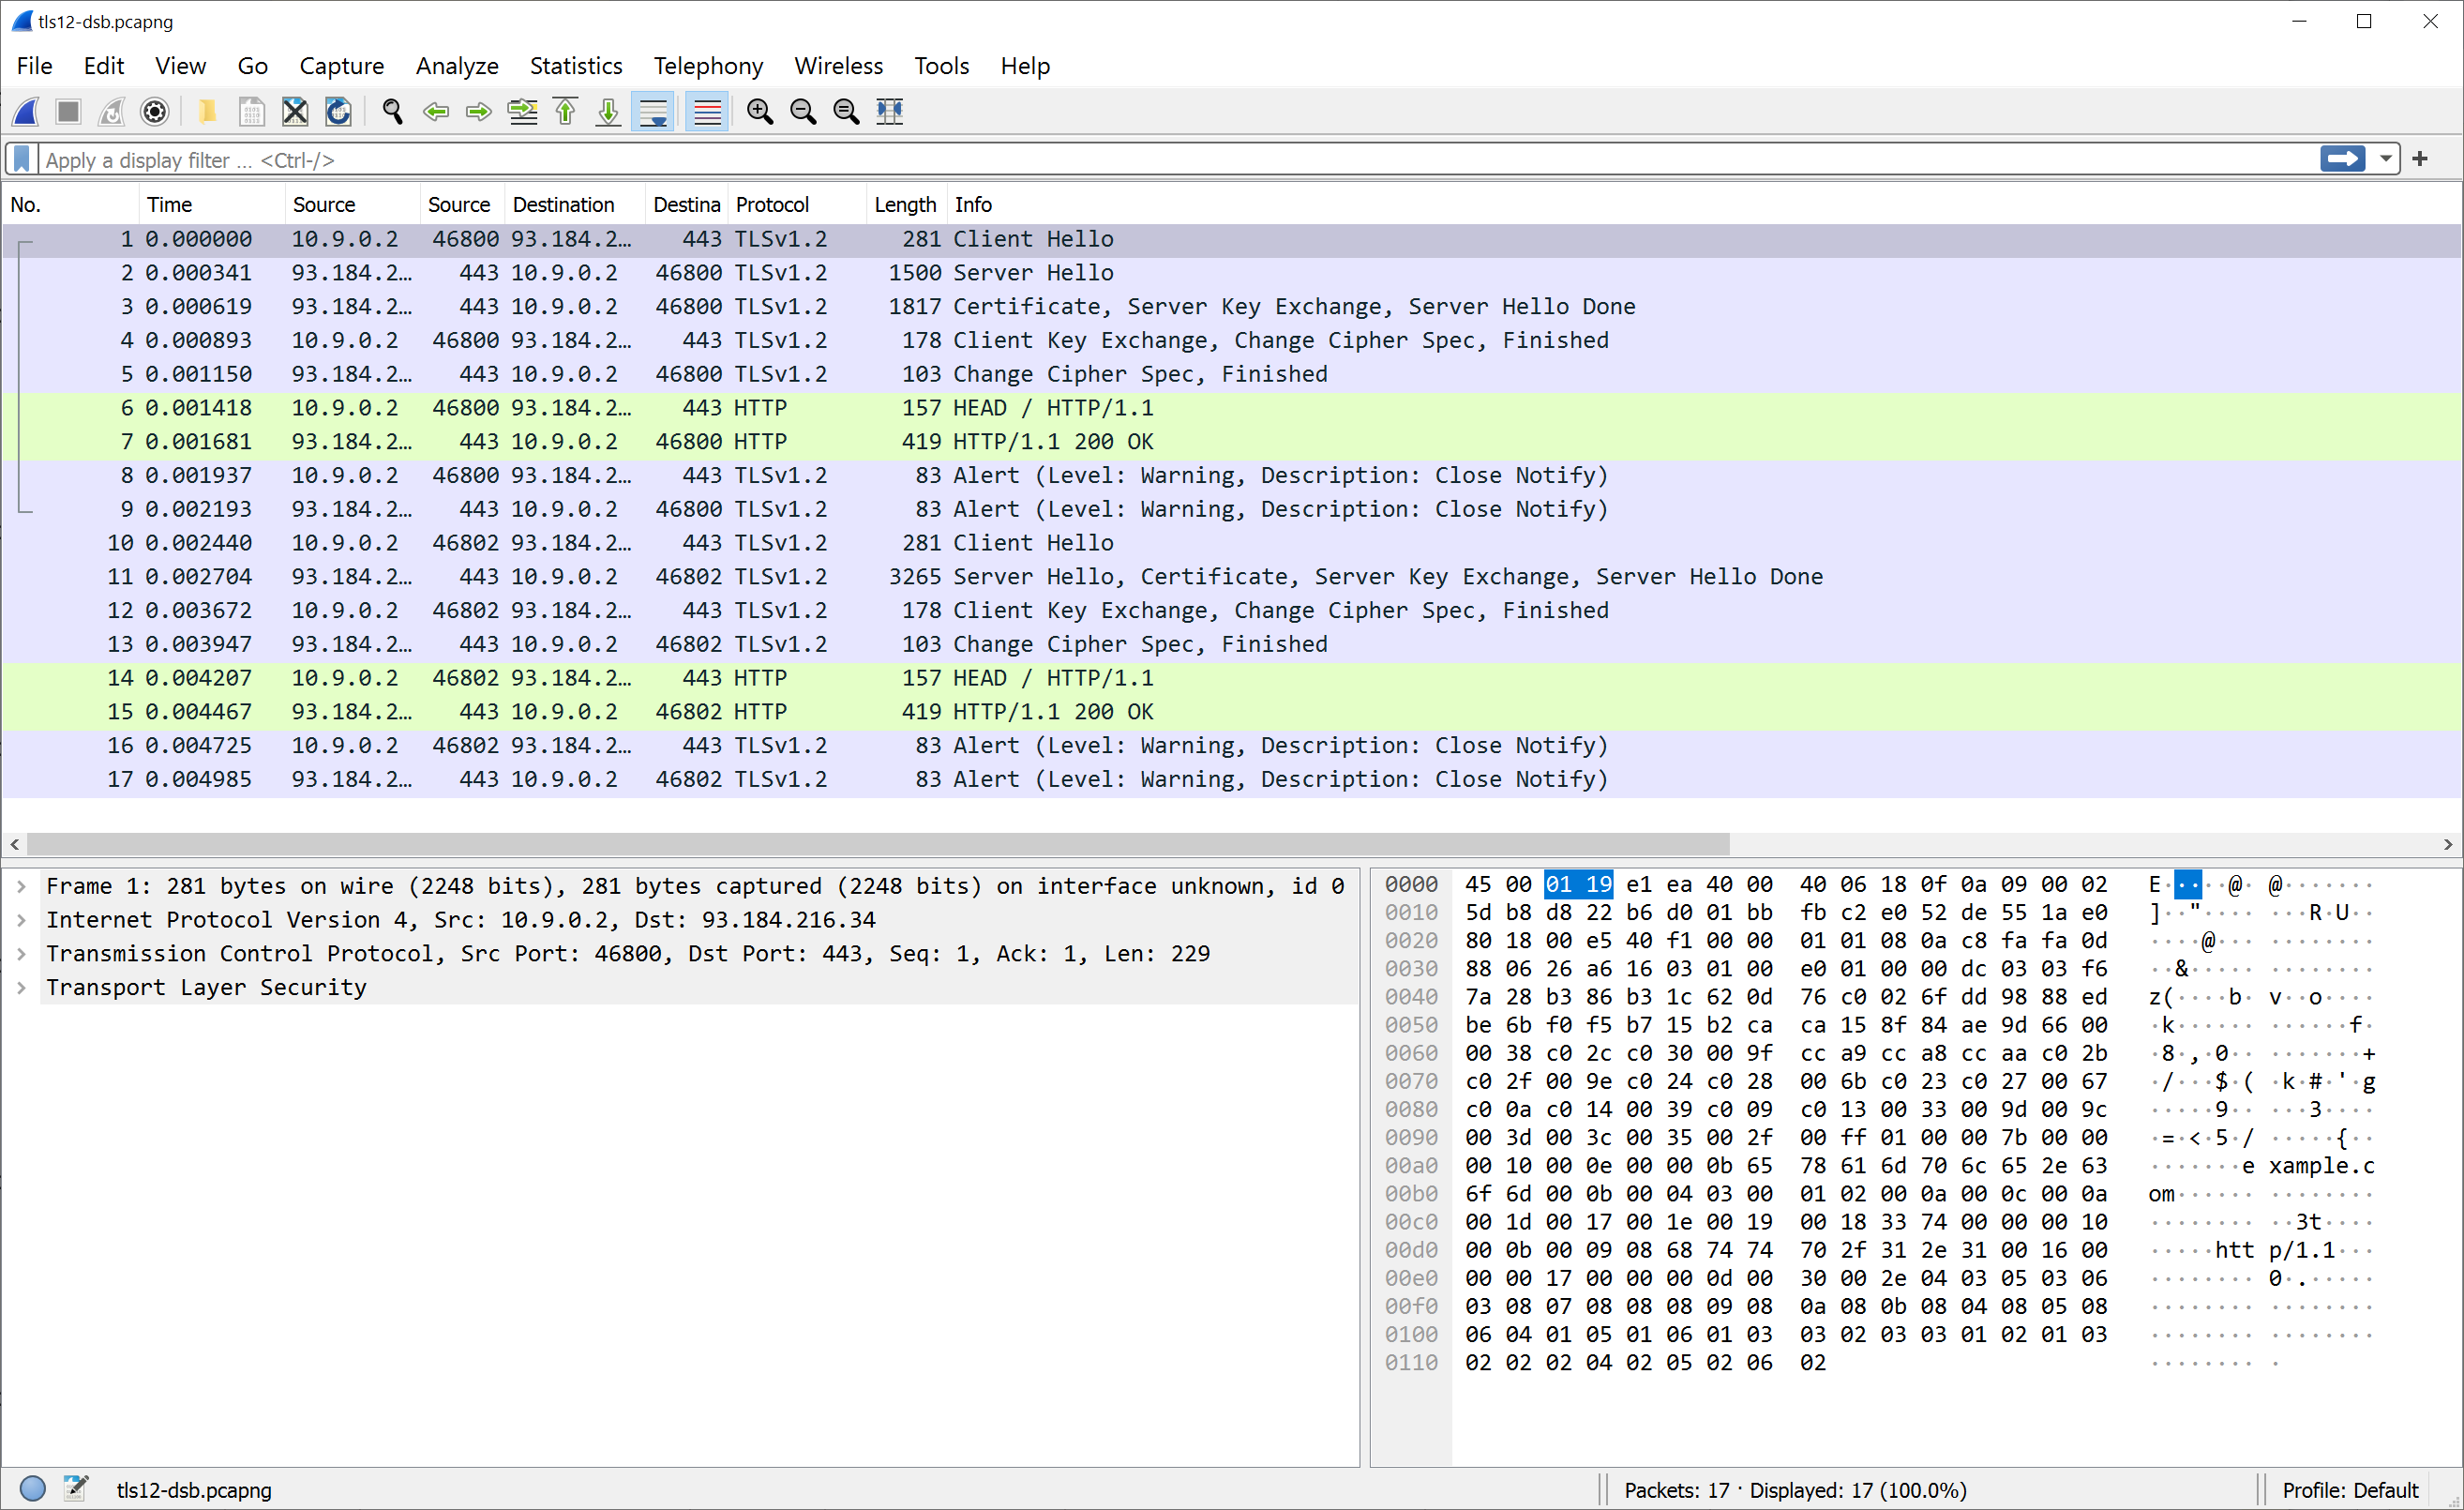
Task: Zoom in on packet list text
Action: click(760, 111)
